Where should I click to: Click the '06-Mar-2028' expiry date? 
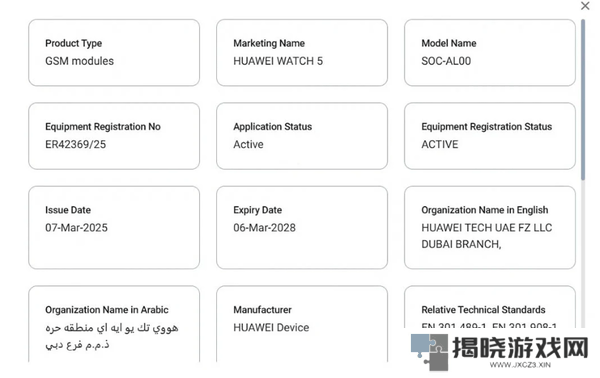[x=264, y=228]
